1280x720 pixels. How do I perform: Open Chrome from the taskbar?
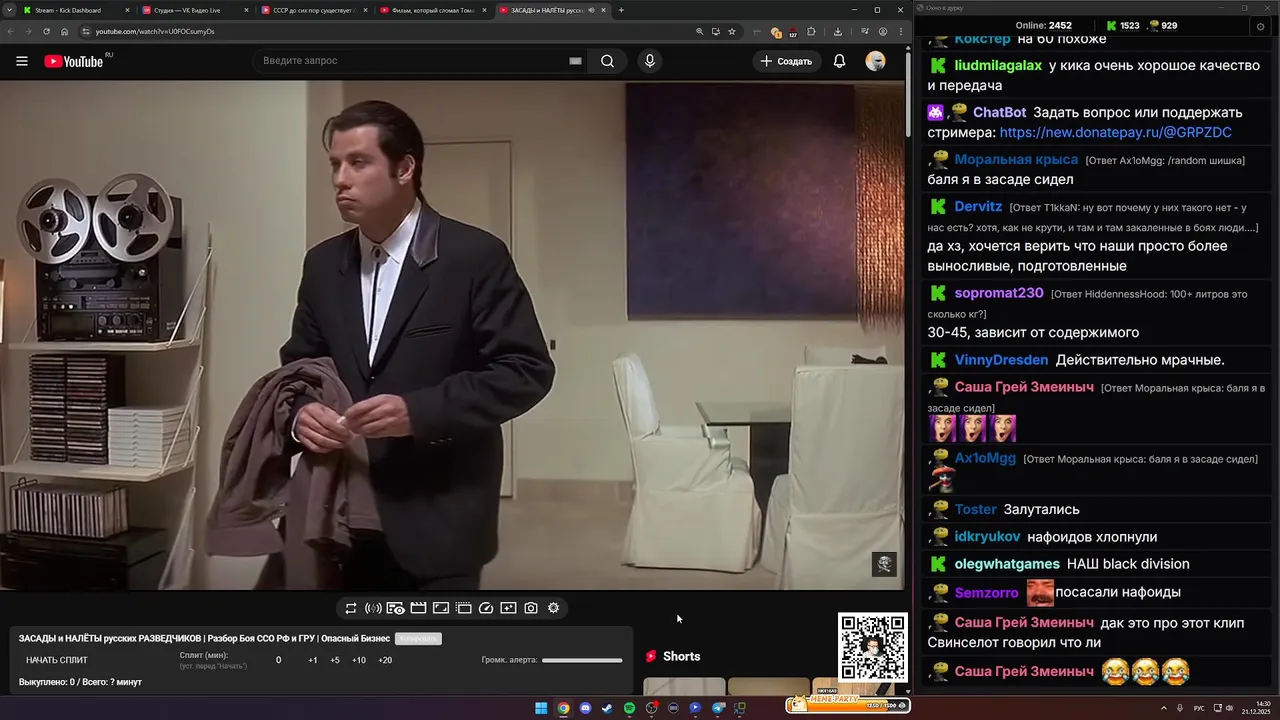563,708
